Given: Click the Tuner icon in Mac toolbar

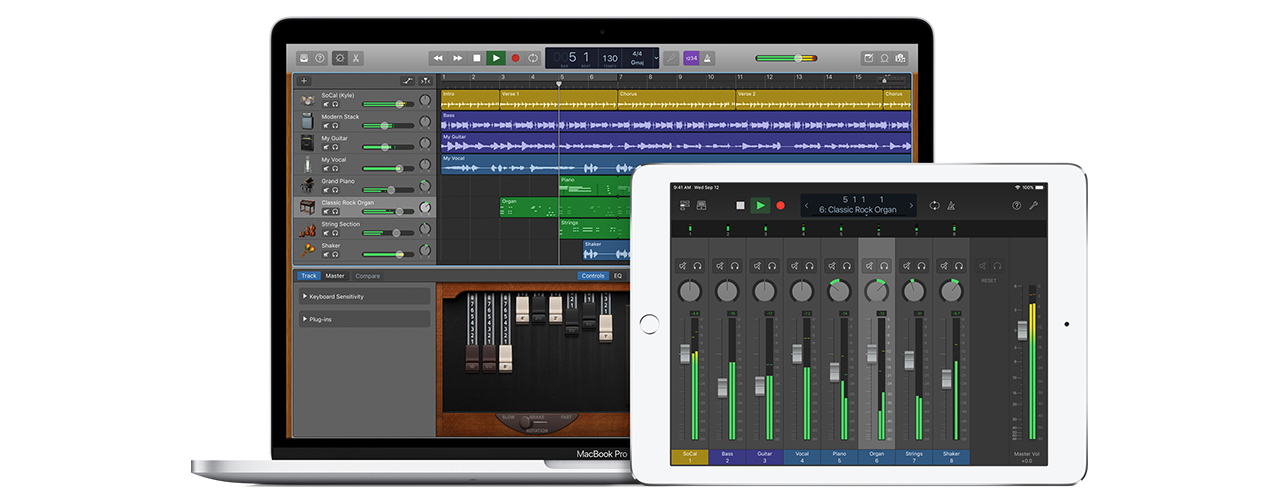Looking at the screenshot, I should pyautogui.click(x=672, y=58).
